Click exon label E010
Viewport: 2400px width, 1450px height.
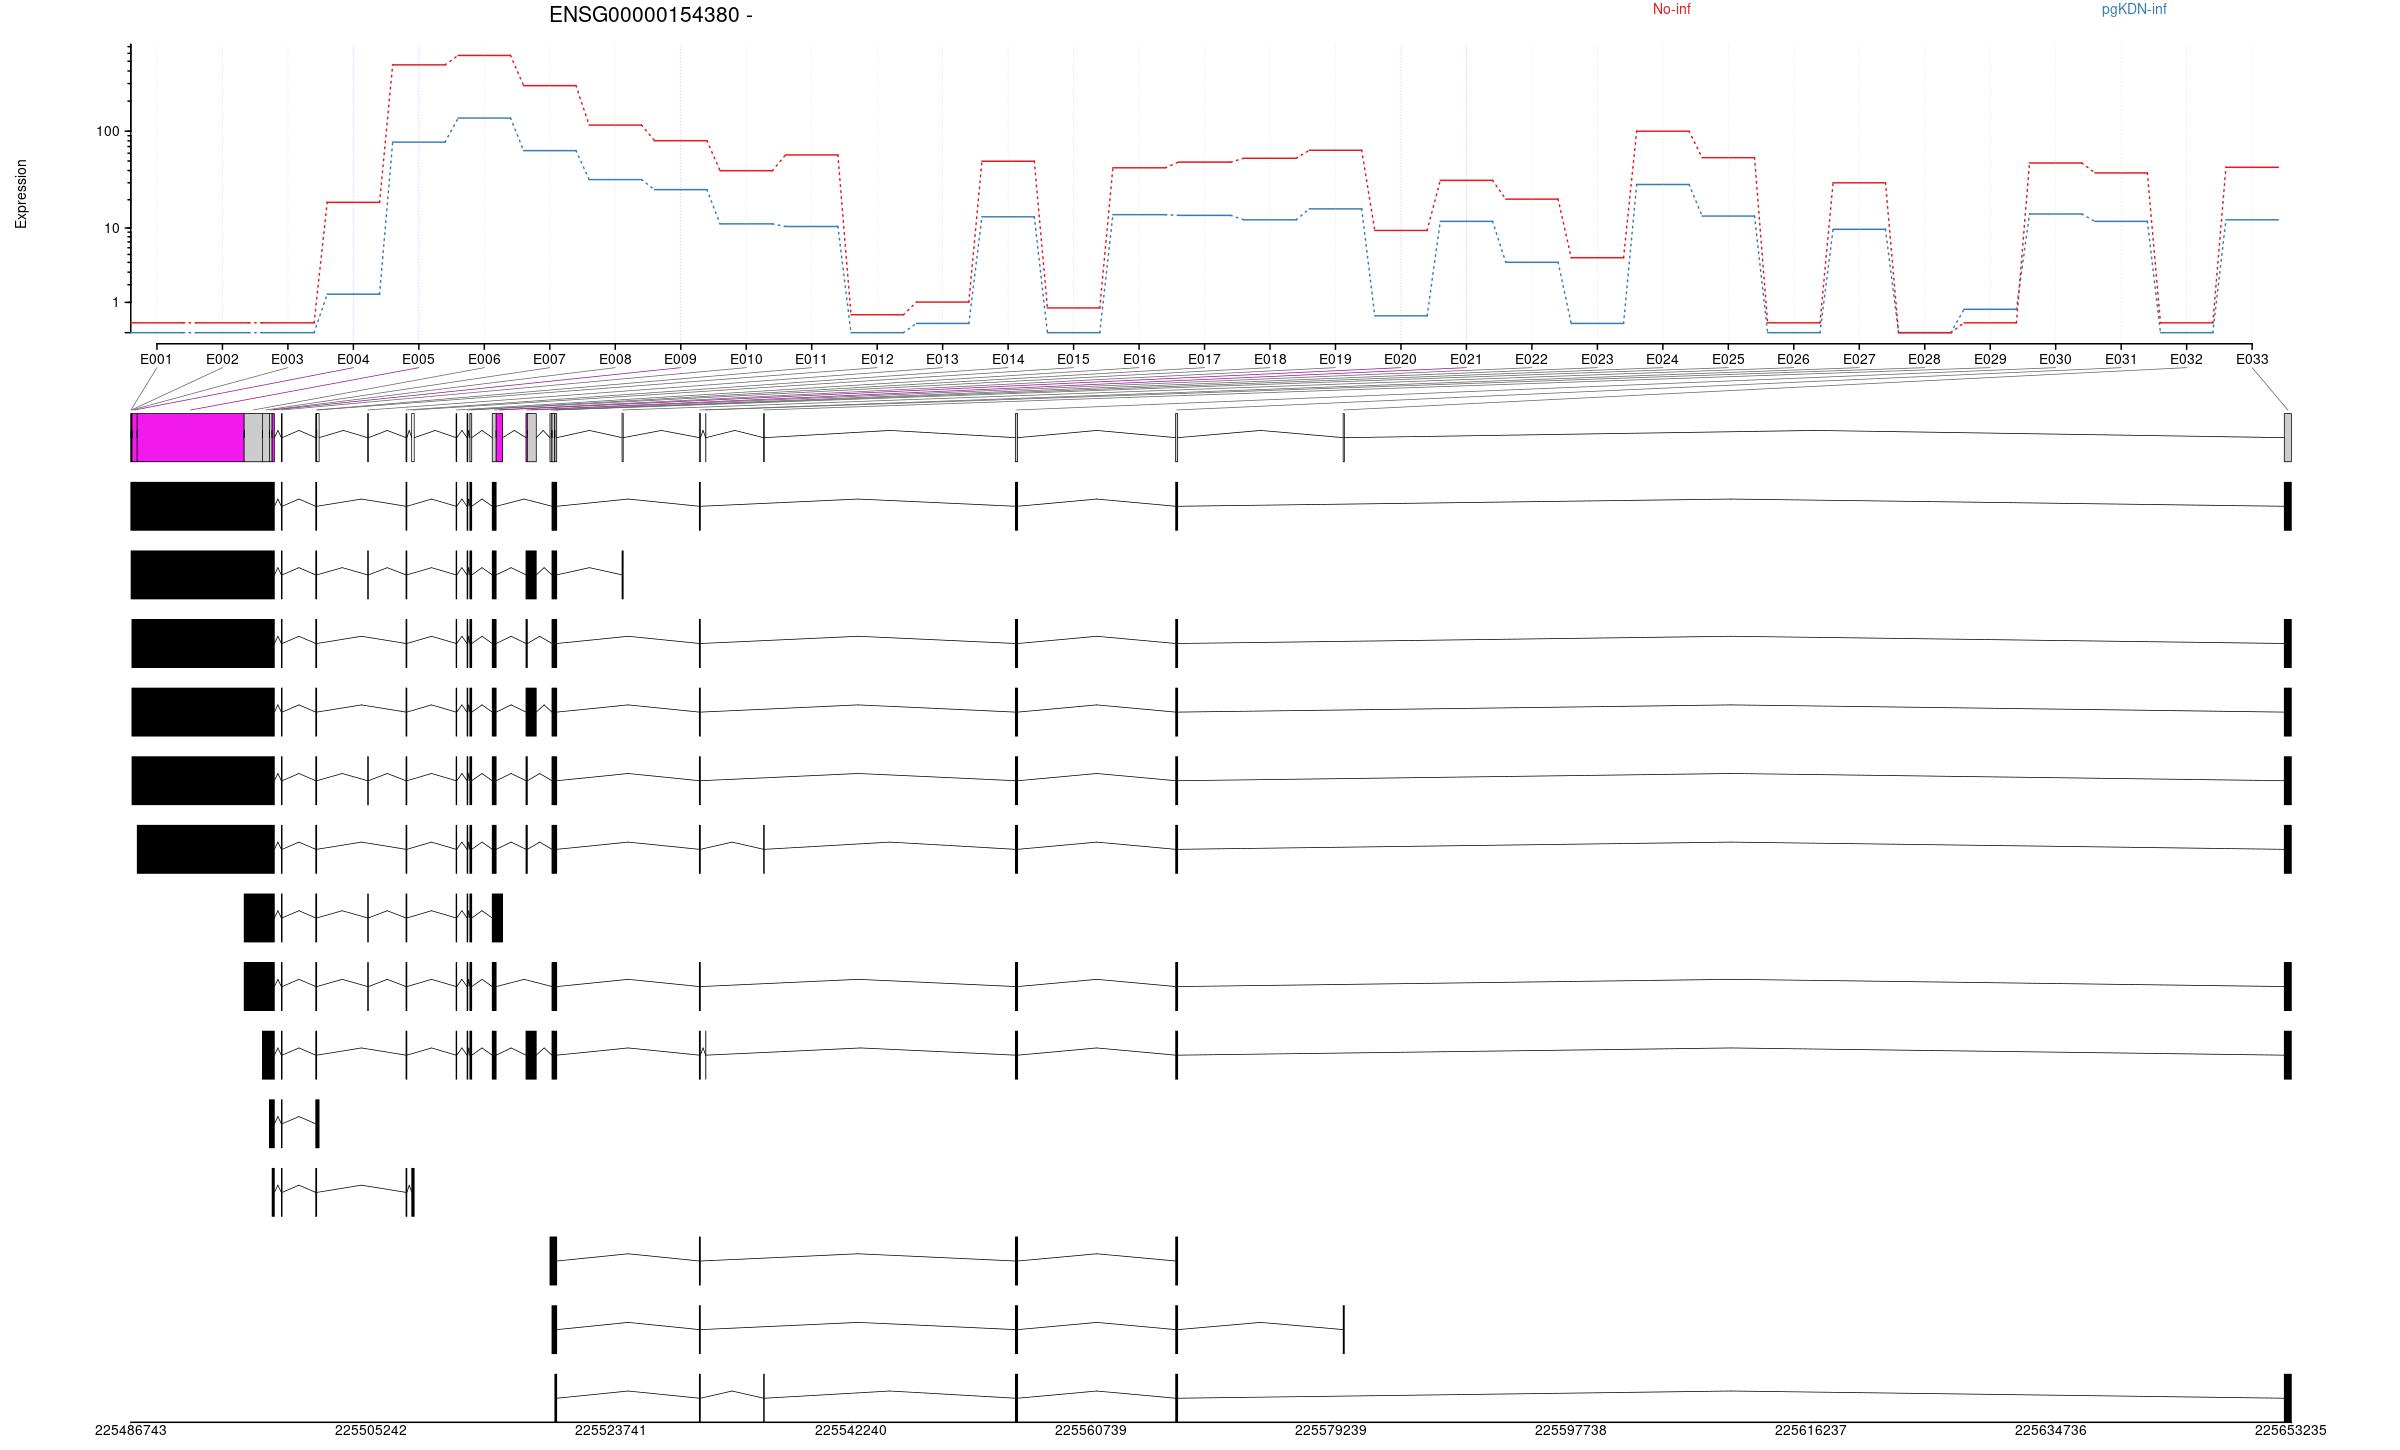746,359
